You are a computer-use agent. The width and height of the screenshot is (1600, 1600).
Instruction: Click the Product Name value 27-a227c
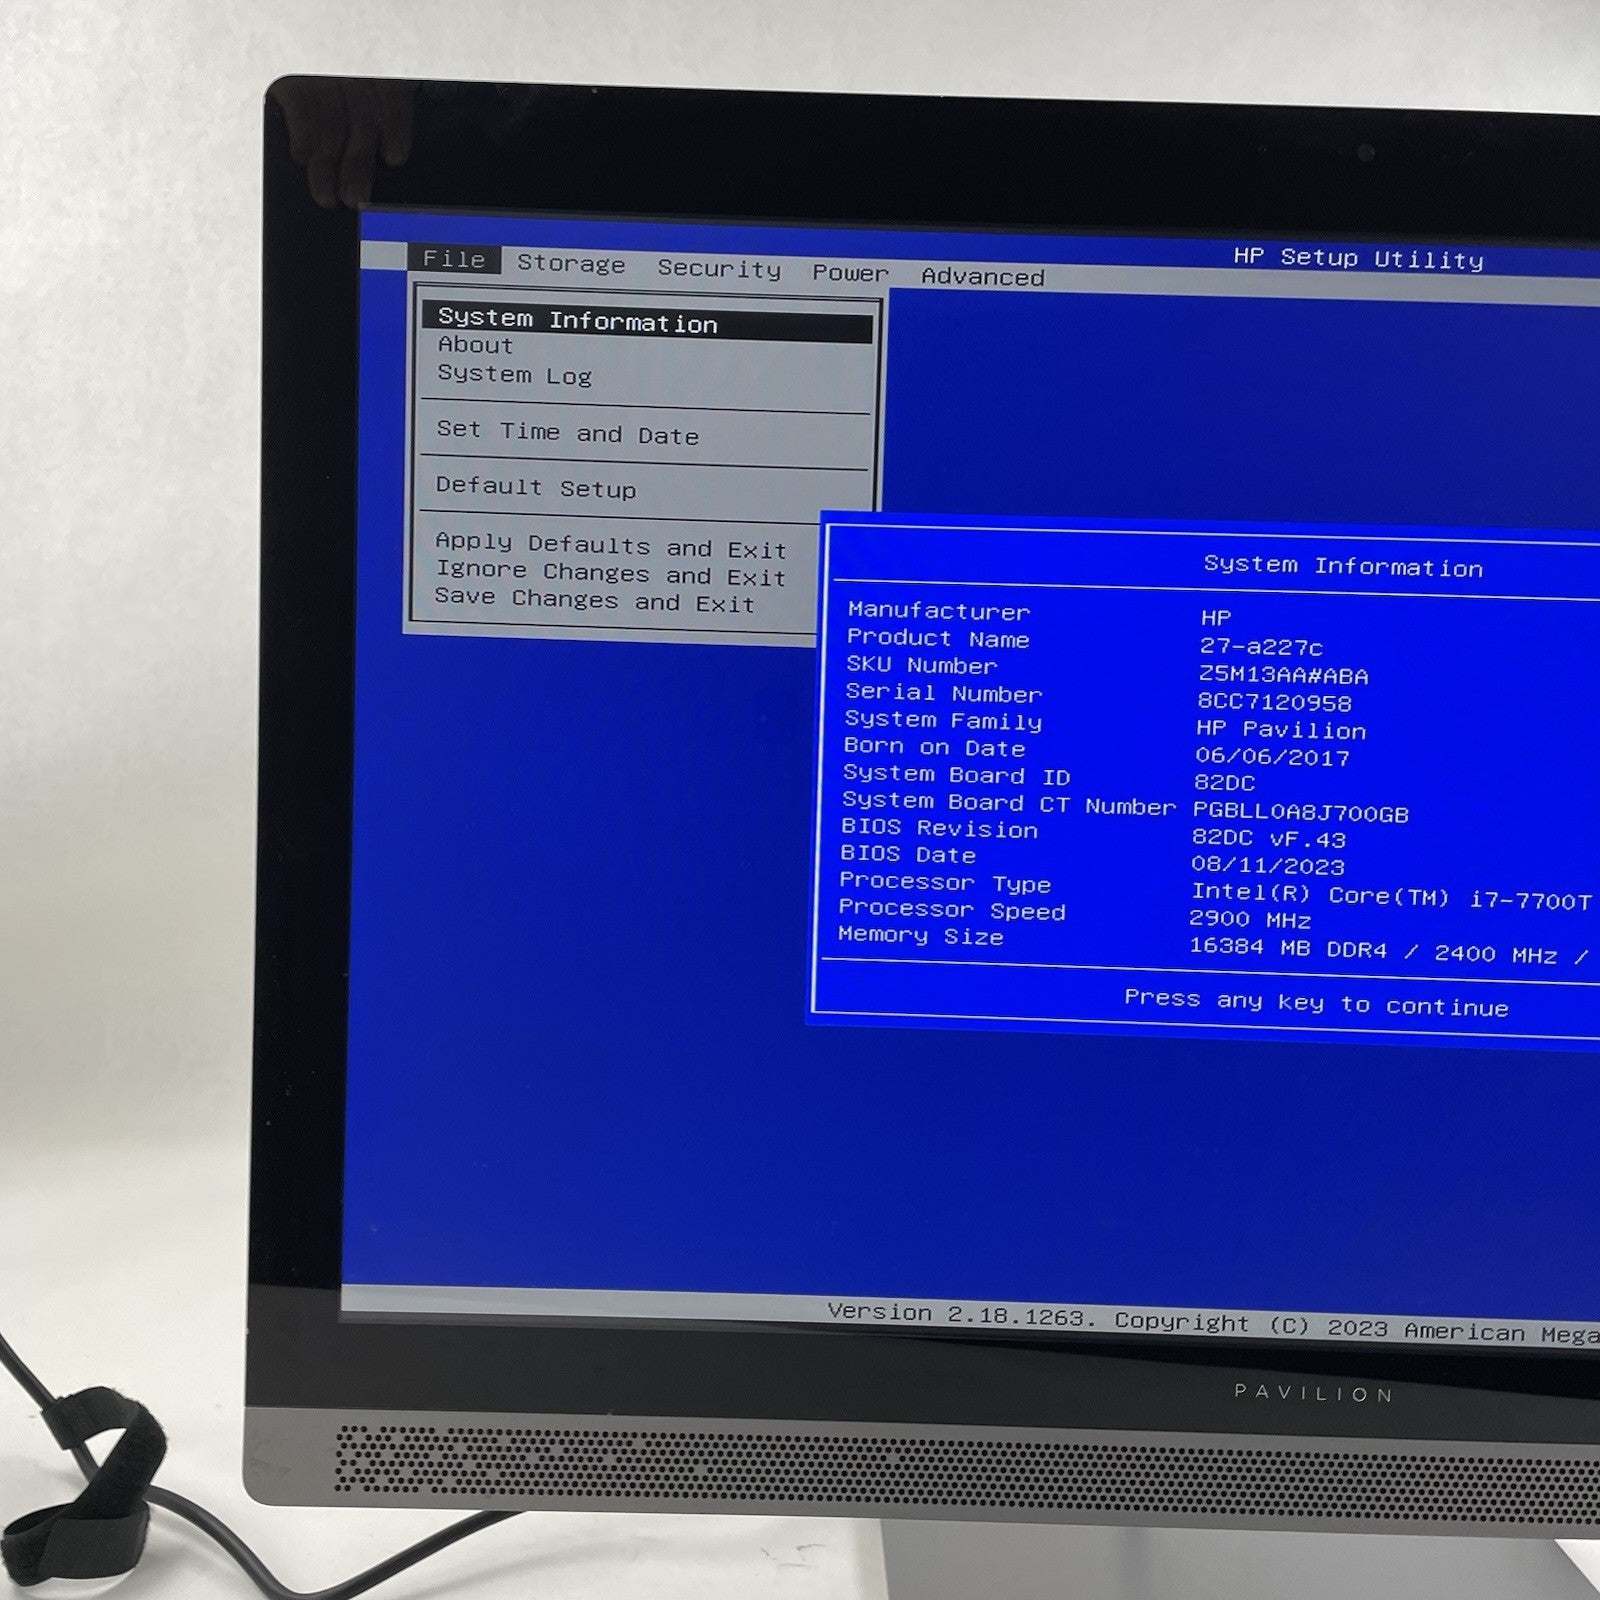1261,647
